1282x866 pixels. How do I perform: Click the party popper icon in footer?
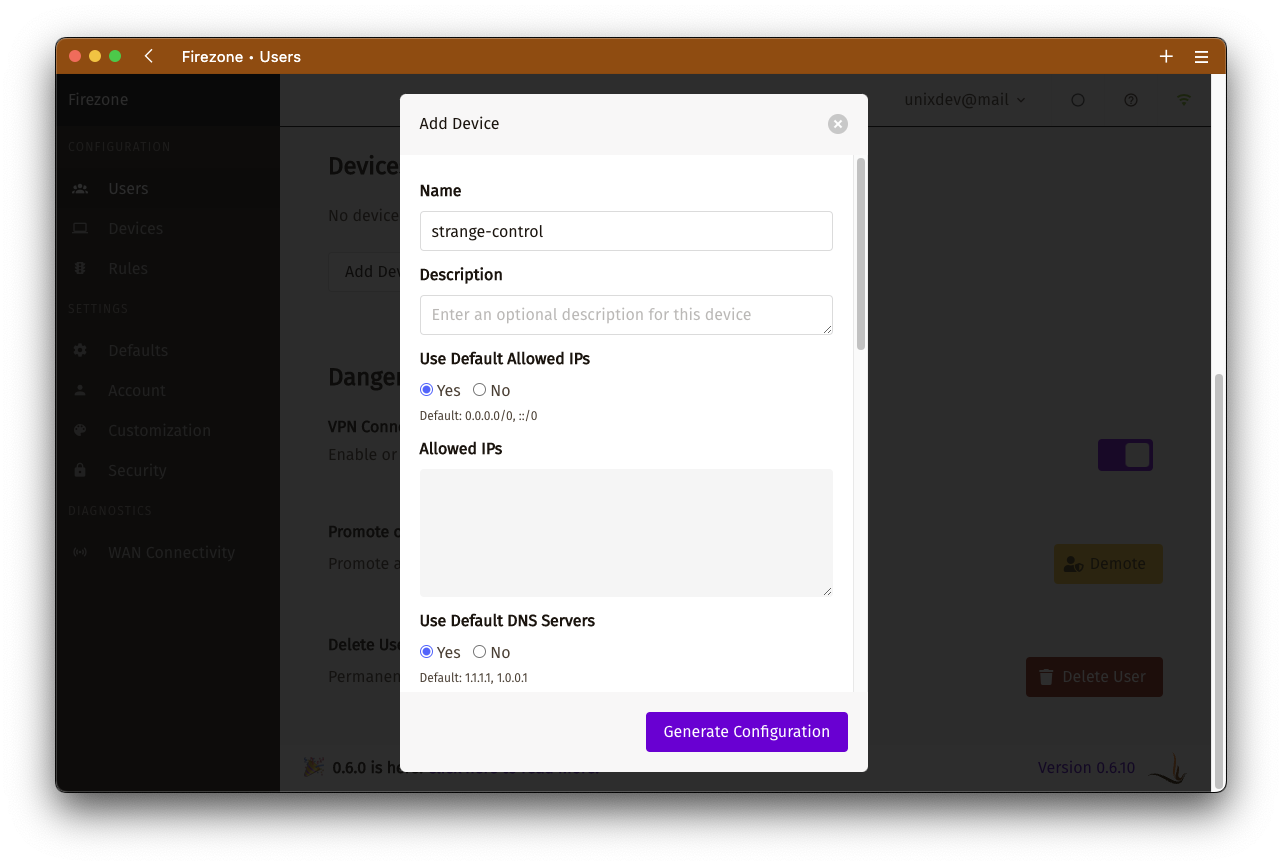click(313, 767)
